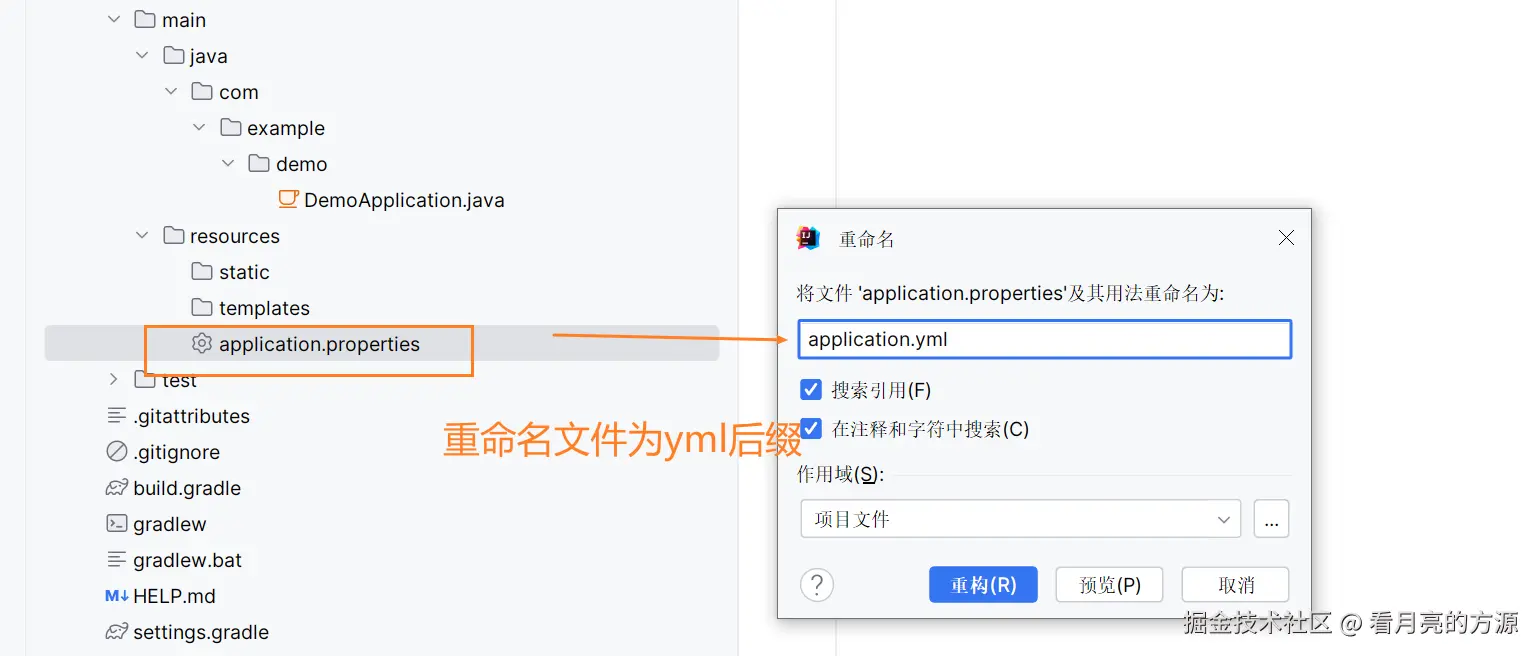The width and height of the screenshot is (1538, 656).
Task: Click the 重构(R) button
Action: 983,585
